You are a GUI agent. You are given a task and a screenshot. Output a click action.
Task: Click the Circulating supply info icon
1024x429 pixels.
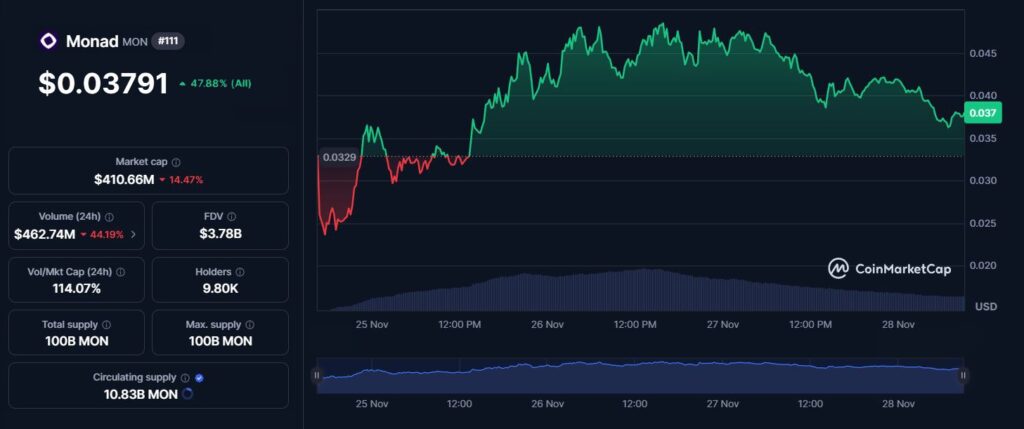point(184,378)
